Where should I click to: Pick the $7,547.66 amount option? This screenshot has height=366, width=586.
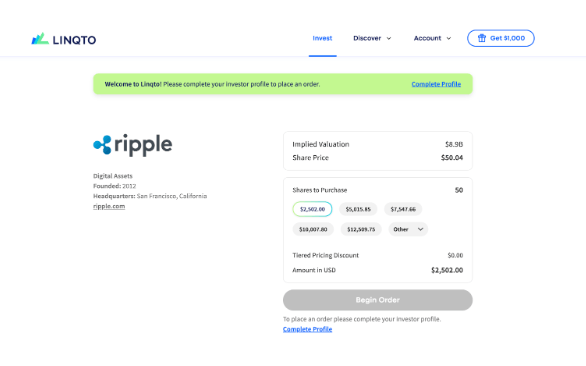[403, 209]
